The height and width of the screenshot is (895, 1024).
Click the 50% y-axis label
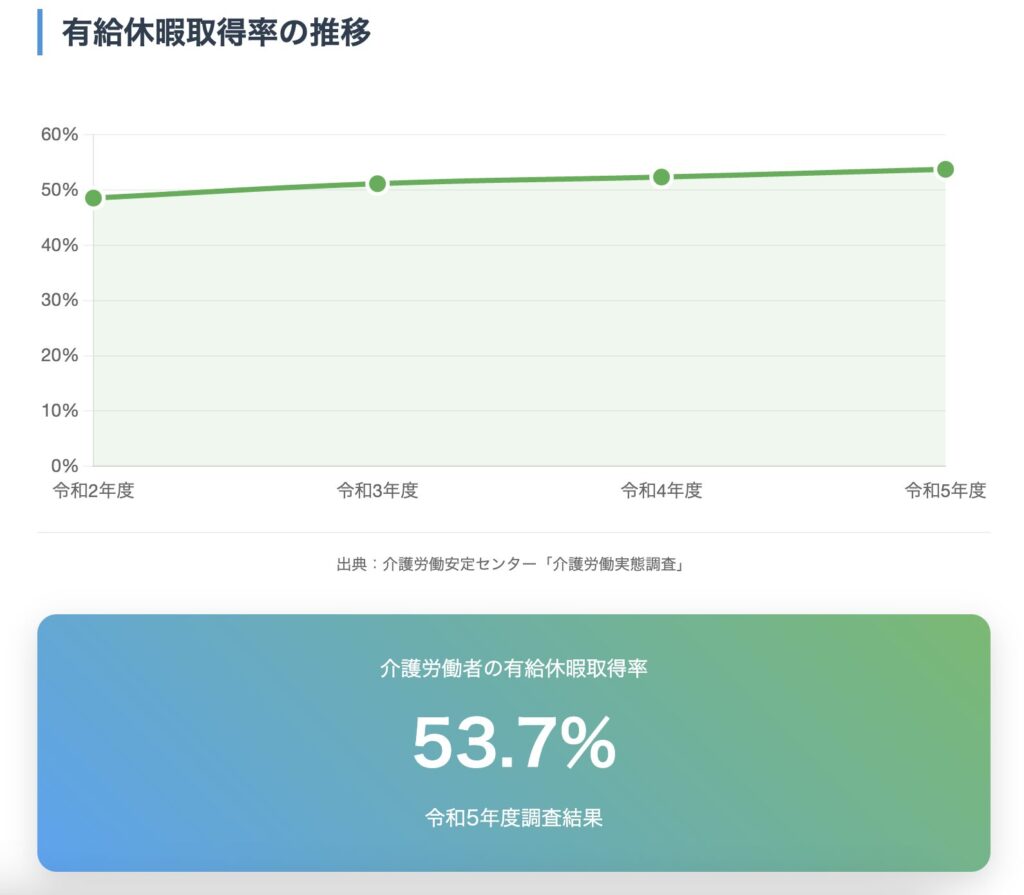coord(59,190)
